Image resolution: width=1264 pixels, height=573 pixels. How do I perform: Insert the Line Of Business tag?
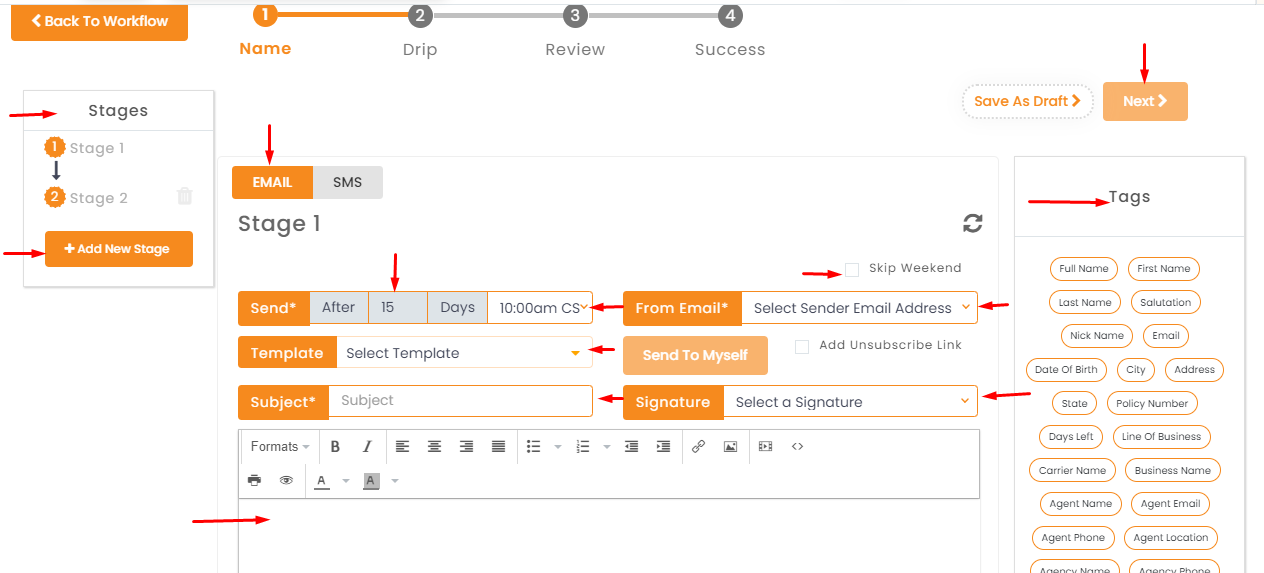point(1161,437)
